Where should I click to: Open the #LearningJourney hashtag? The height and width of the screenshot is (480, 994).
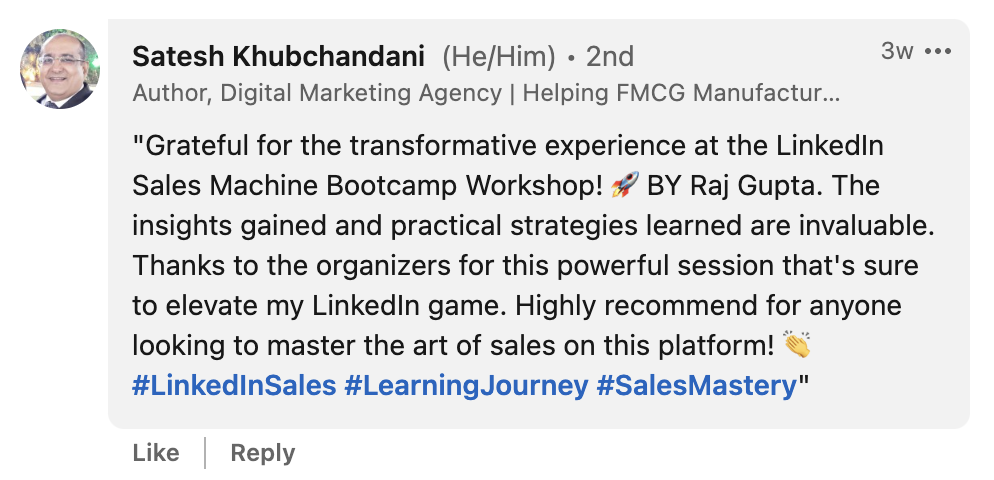click(x=466, y=385)
